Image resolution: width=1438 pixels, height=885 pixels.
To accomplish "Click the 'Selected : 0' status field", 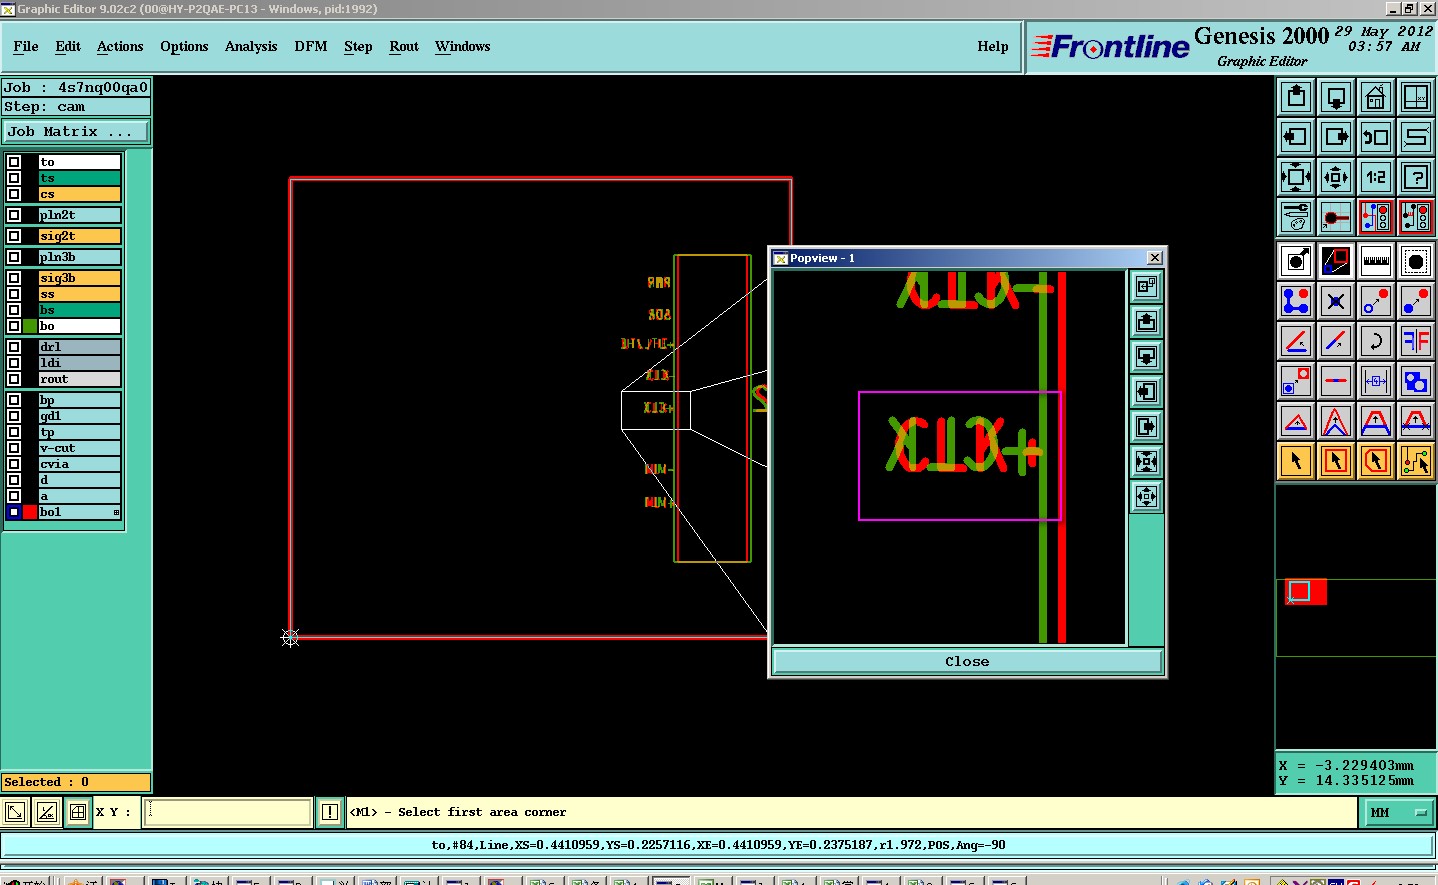I will [x=76, y=782].
